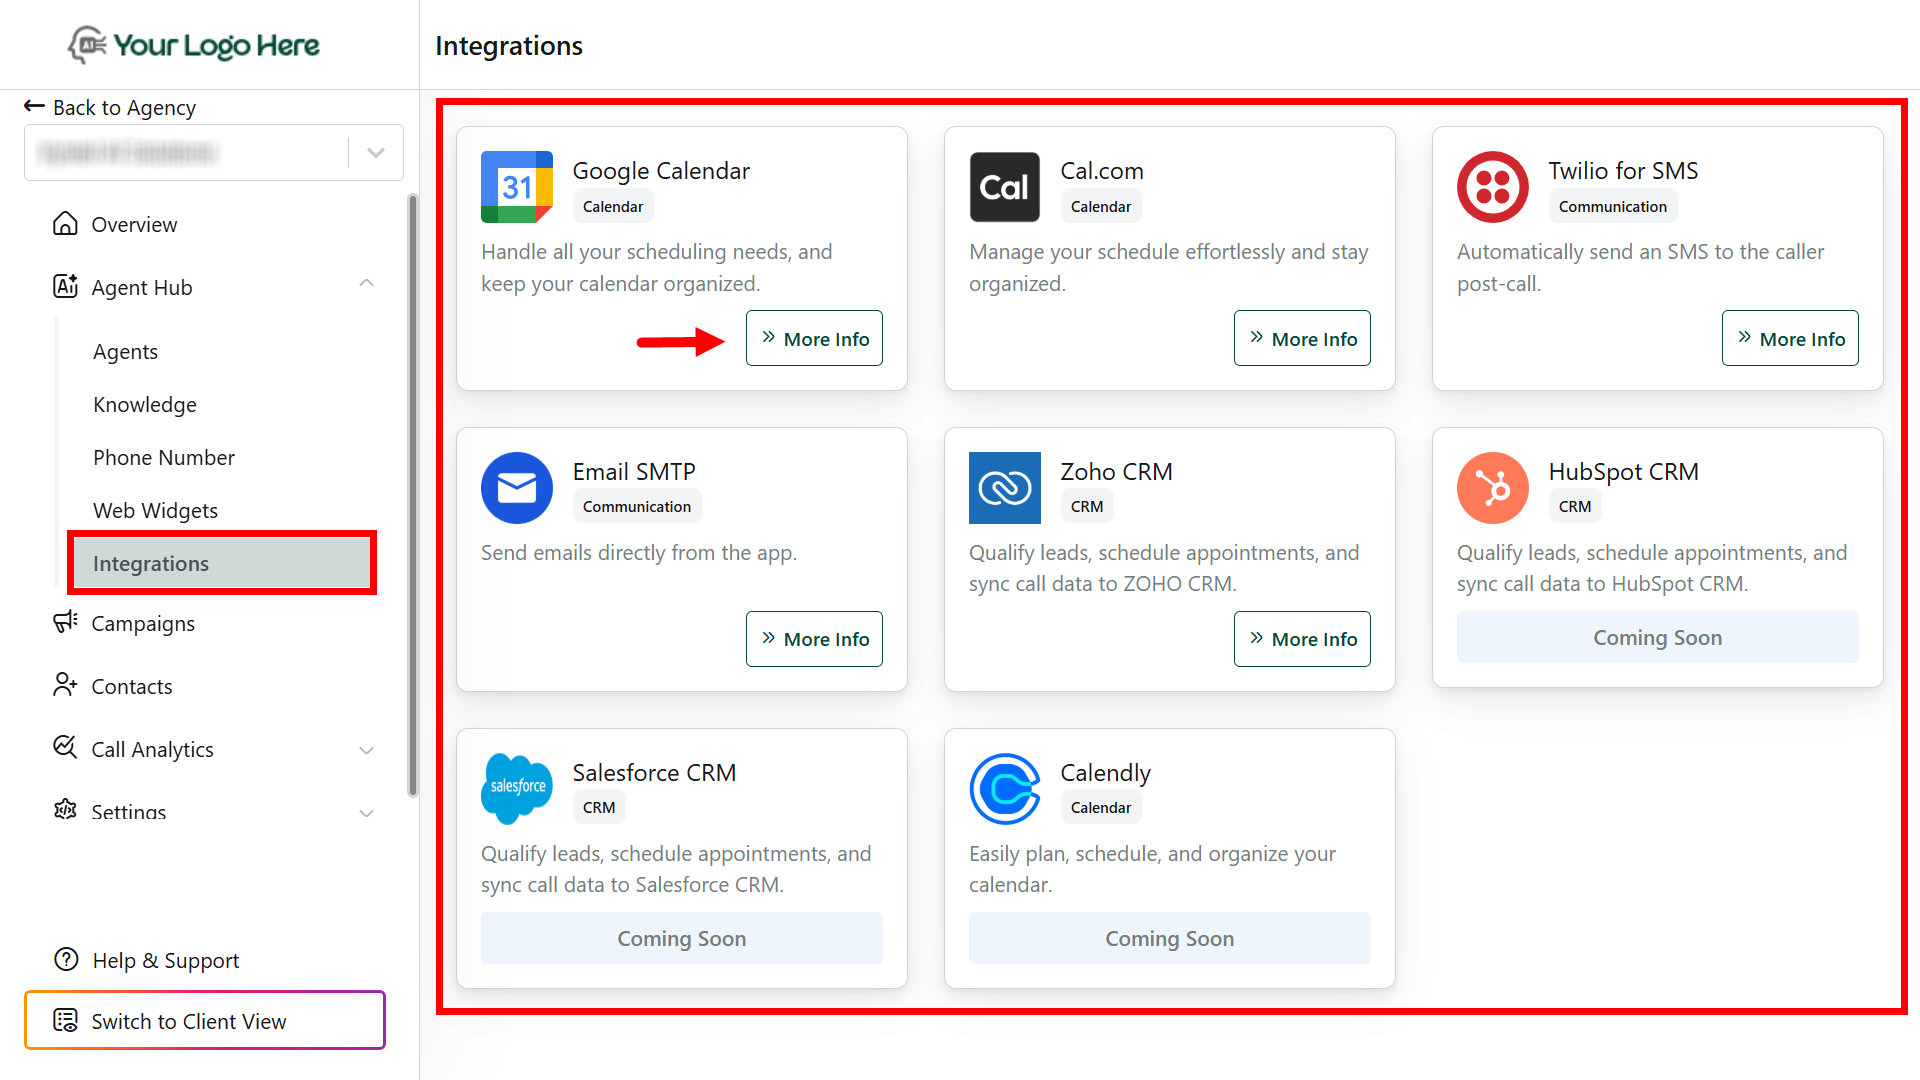Screen dimensions: 1920x1080
Task: Click the Salesforce cloud logo
Action: (516, 788)
